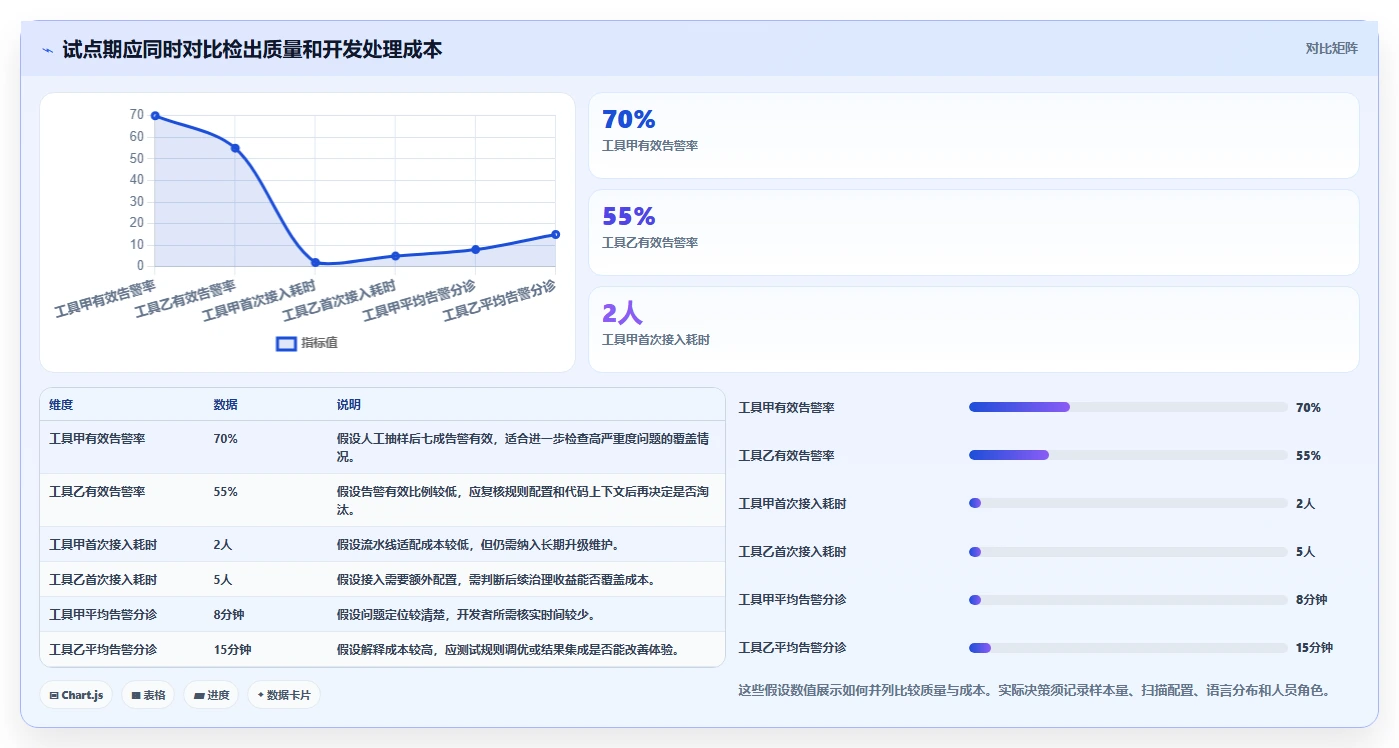Click the 70% cell in the table
1399x748 pixels.
[x=225, y=439]
